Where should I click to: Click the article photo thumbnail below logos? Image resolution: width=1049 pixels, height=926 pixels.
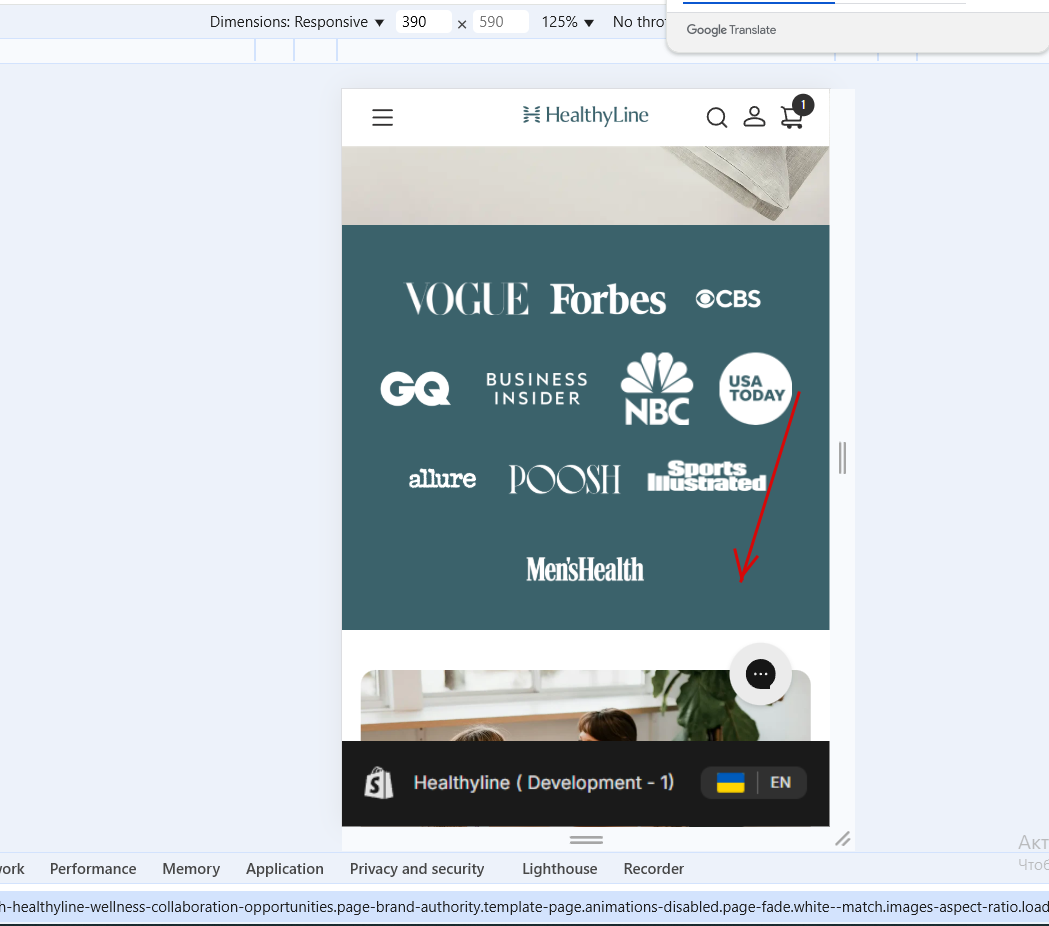(585, 705)
